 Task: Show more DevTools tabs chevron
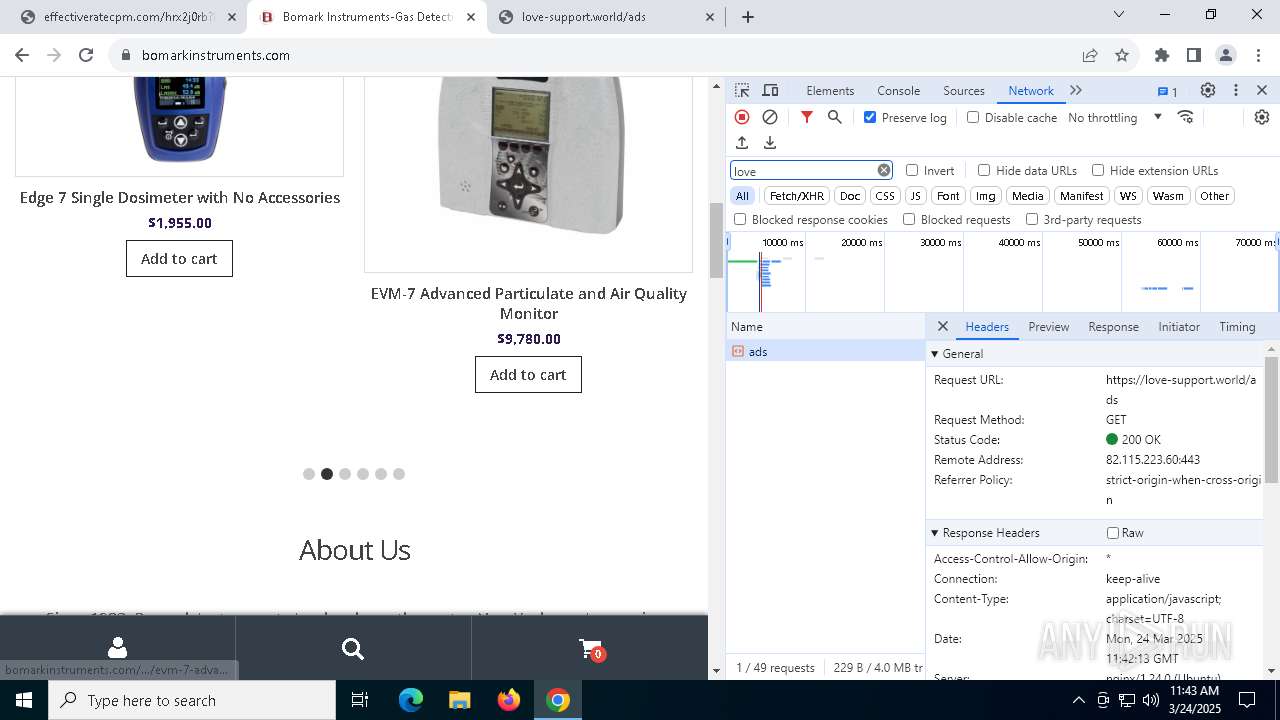click(1076, 90)
